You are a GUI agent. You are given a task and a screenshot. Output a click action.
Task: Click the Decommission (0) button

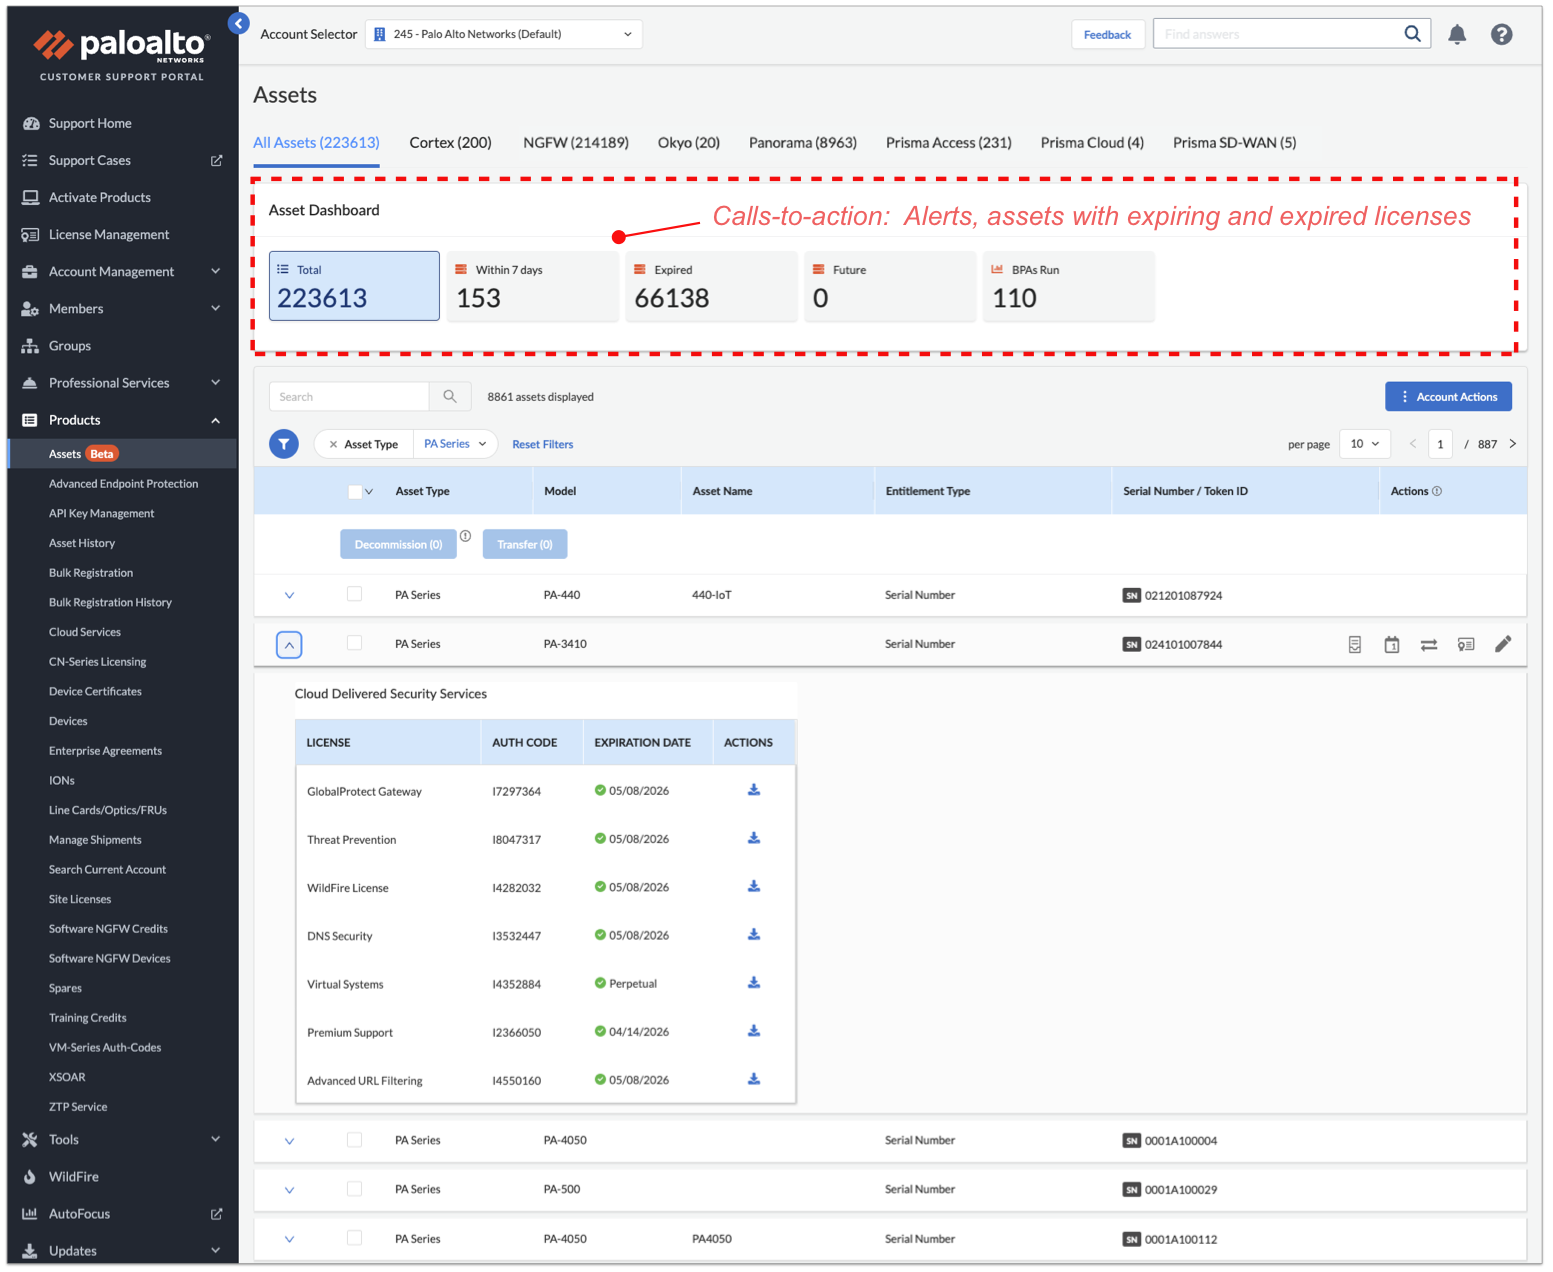tap(398, 545)
